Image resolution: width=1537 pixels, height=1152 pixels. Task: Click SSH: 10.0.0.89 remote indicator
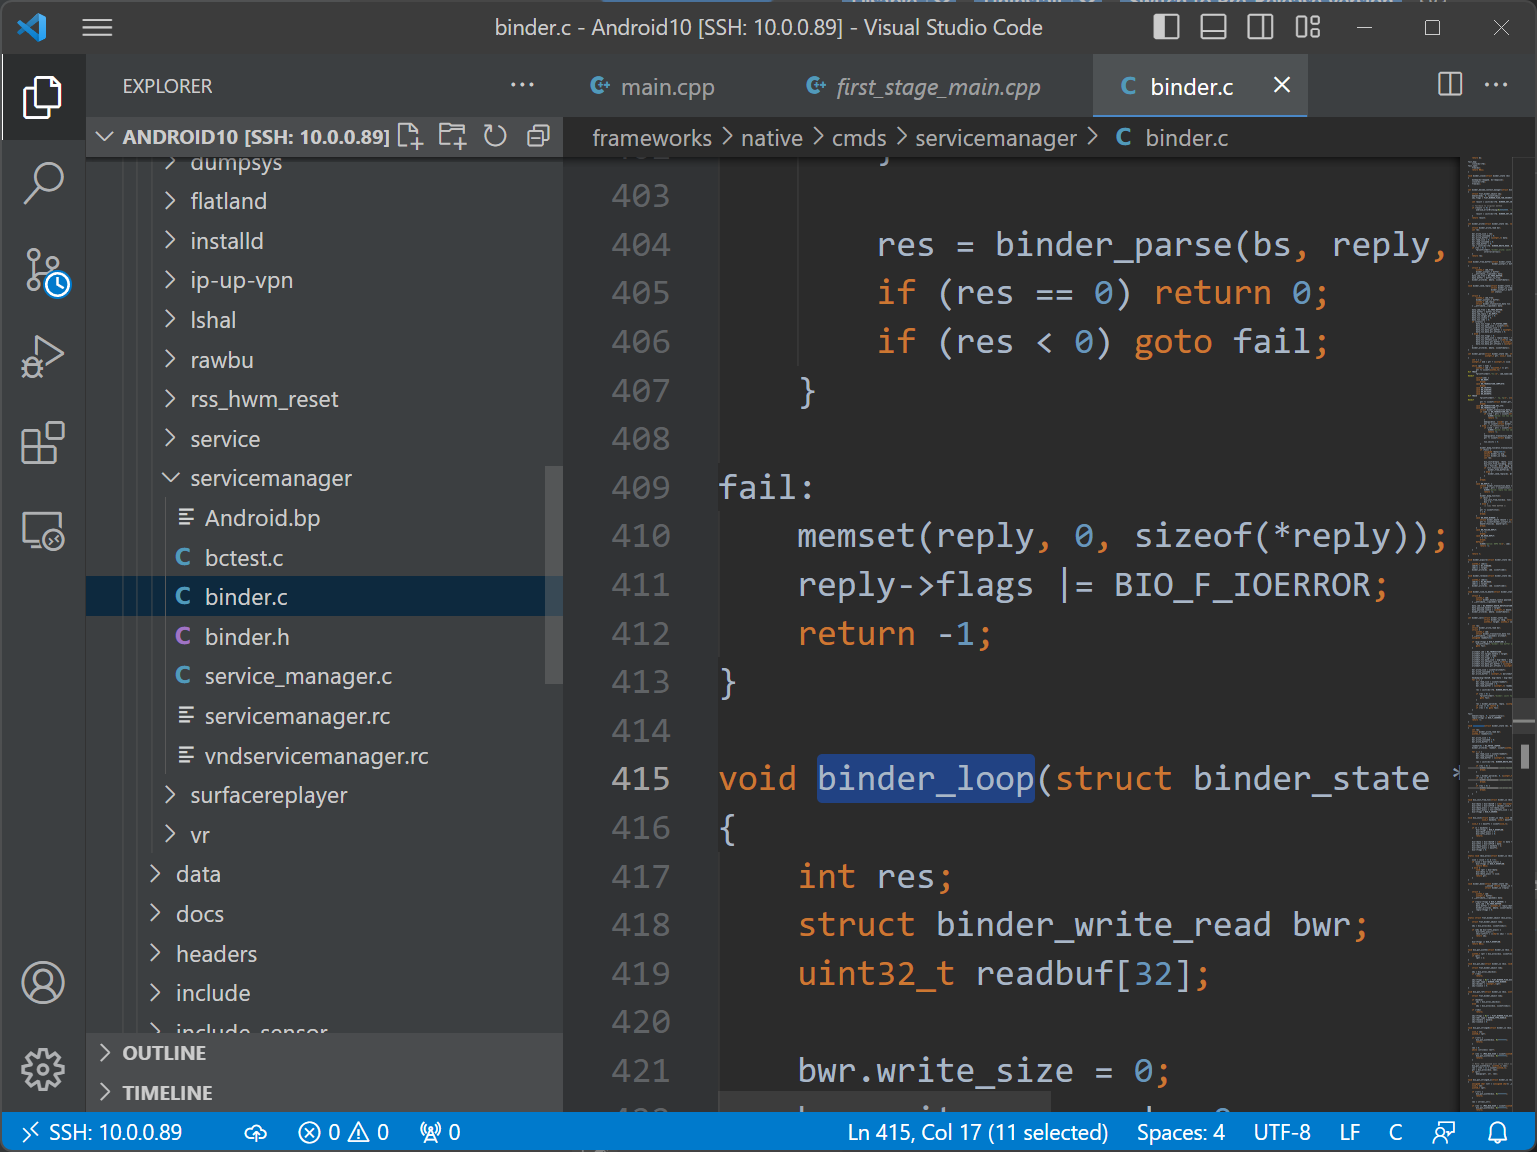(x=103, y=1132)
